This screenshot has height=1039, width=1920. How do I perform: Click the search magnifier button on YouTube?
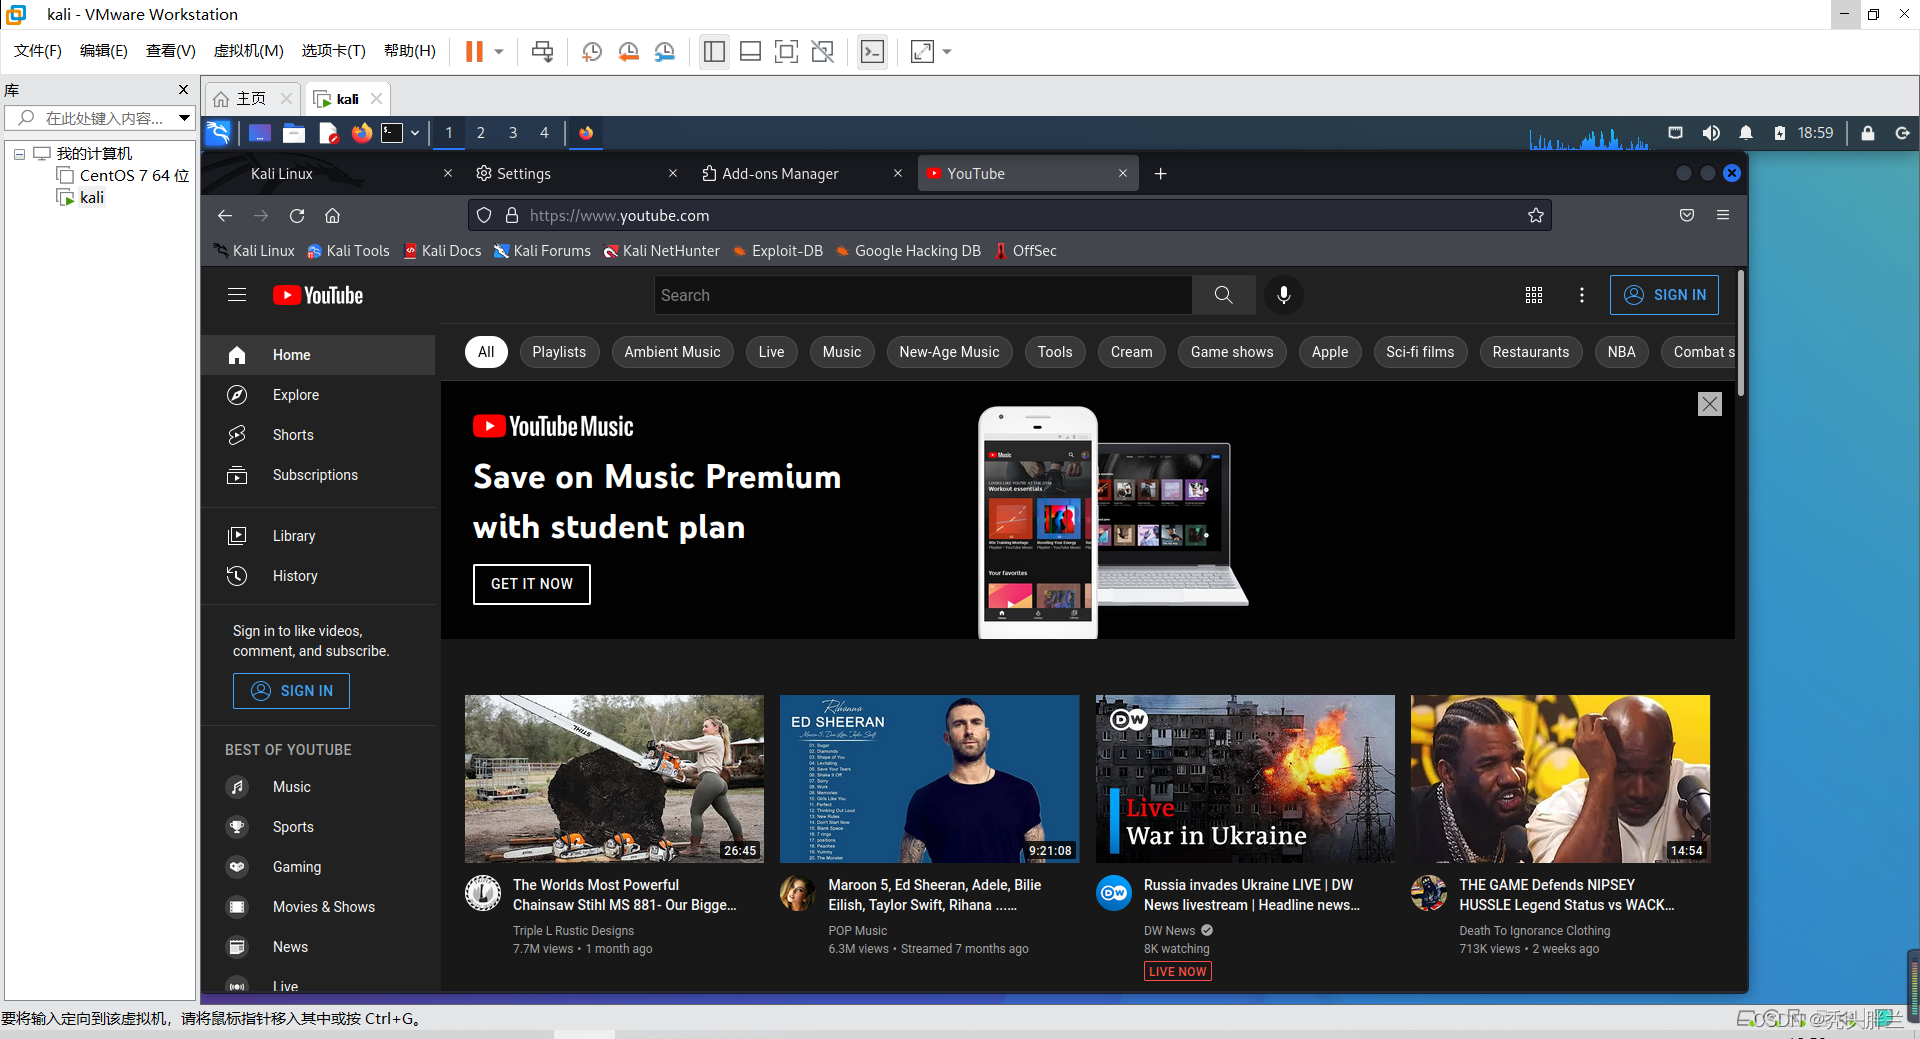click(1223, 295)
